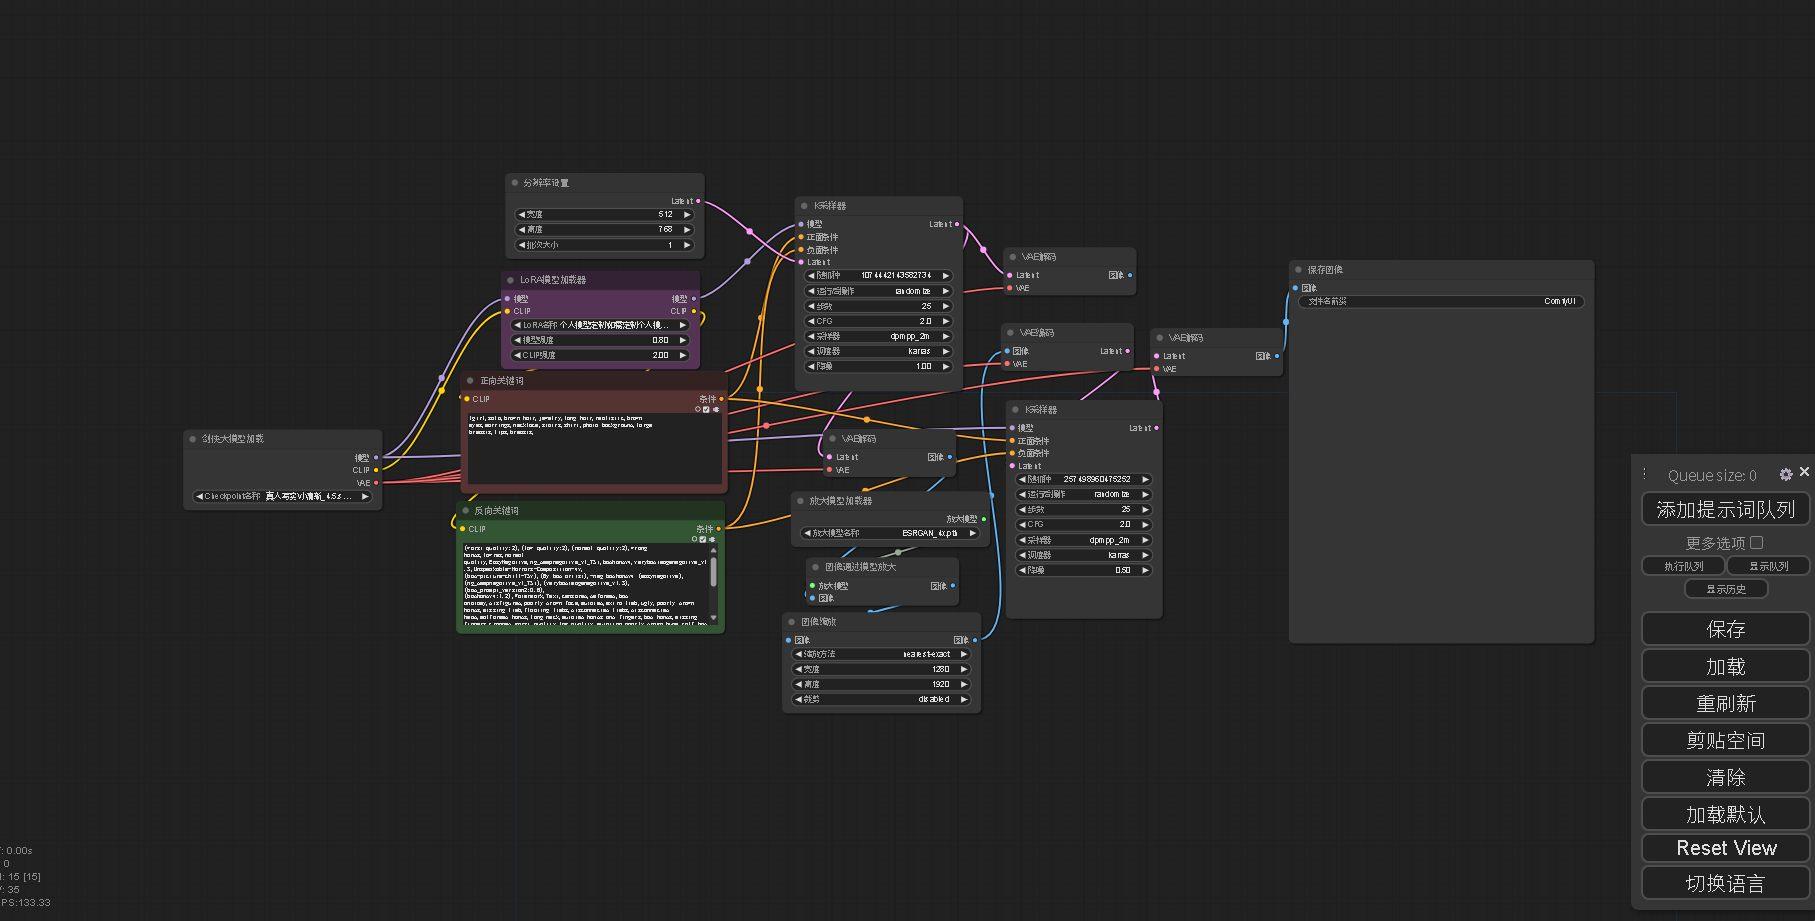The image size is (1815, 921).
Task: Toggle the checkbox in the 反向关键词 node
Action: (703, 539)
